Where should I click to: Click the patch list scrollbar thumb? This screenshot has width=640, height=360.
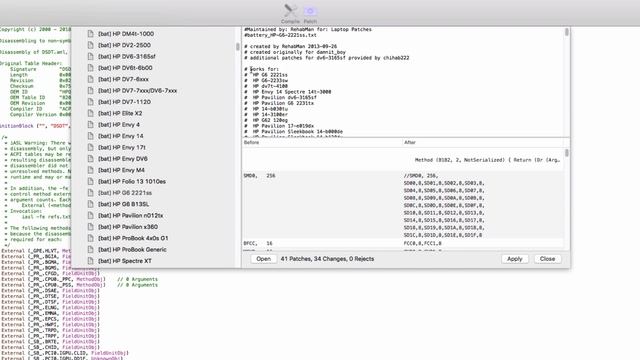click(x=238, y=47)
